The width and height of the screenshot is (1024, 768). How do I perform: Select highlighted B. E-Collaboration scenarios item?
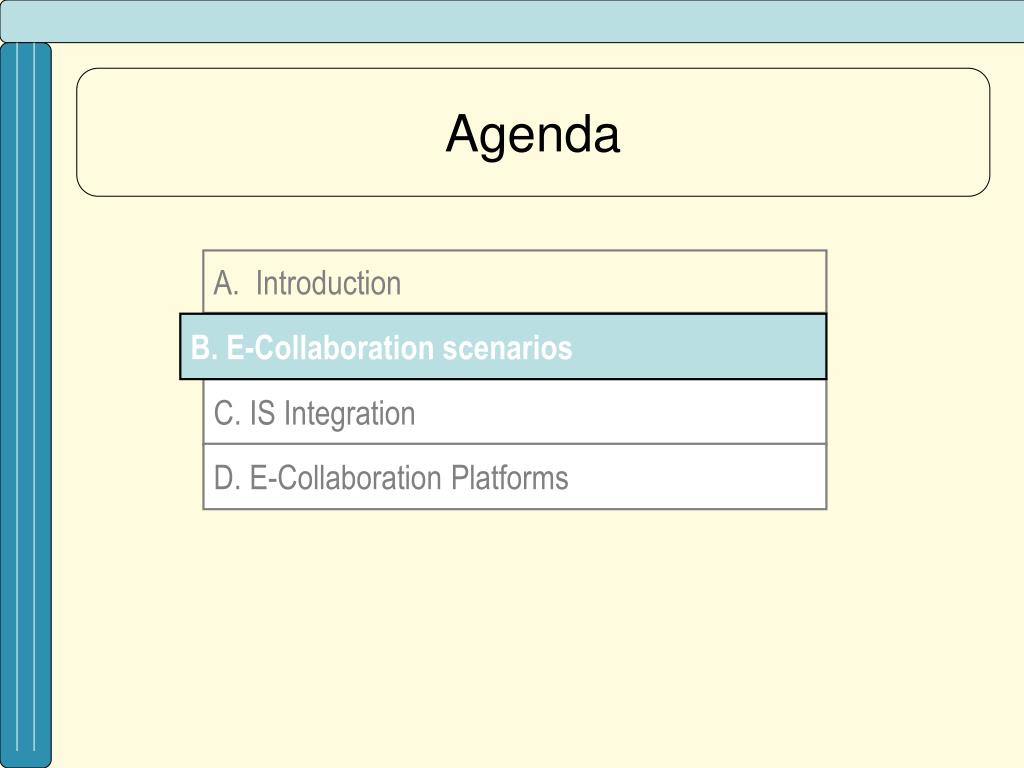tap(503, 347)
